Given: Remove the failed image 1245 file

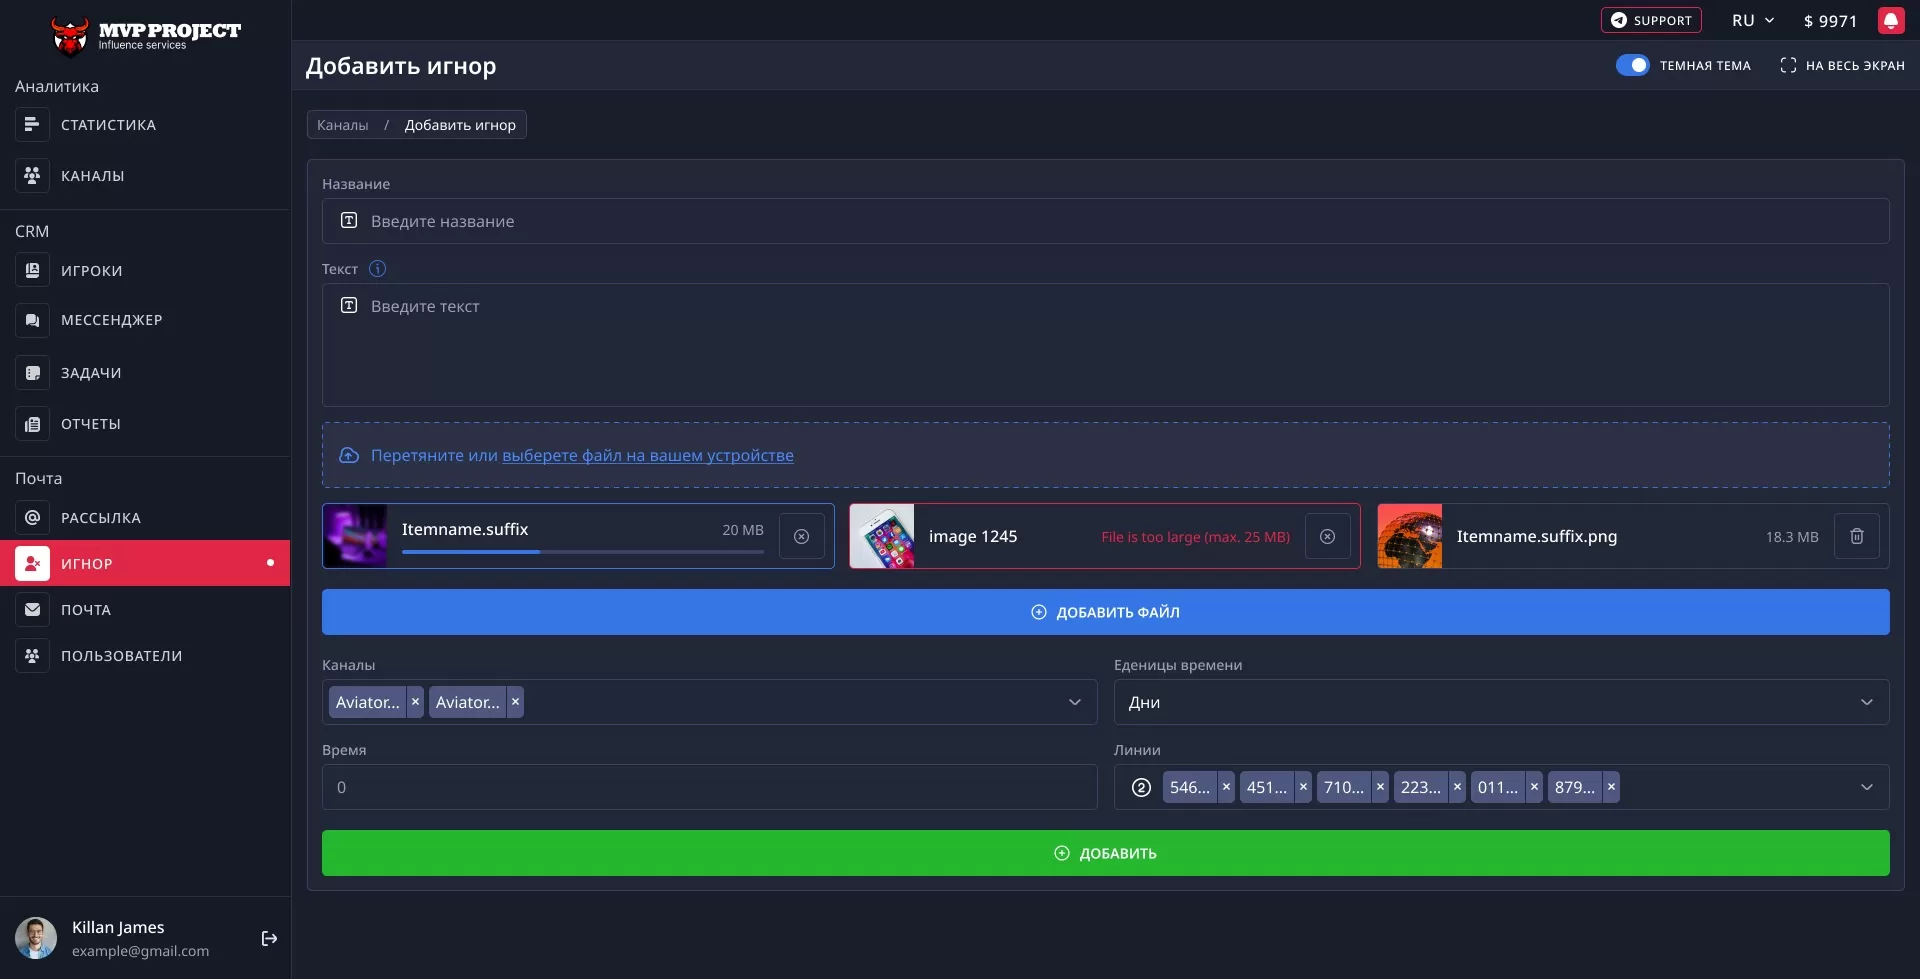Looking at the screenshot, I should 1327,536.
